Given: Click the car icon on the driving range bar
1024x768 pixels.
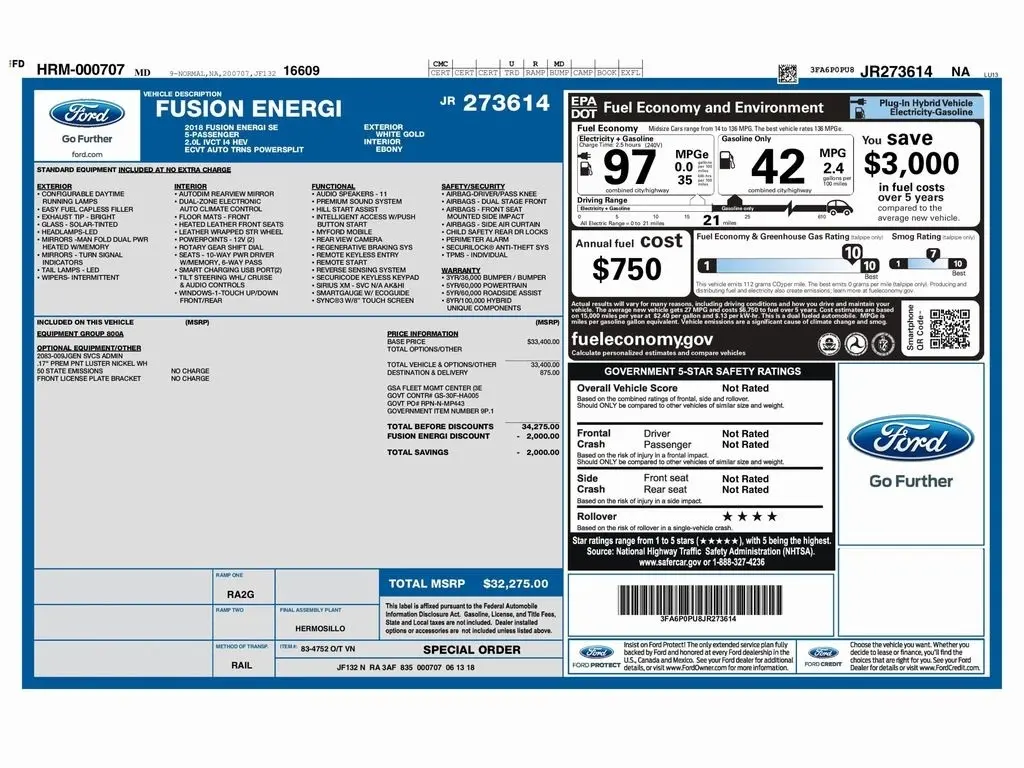Looking at the screenshot, I should (840, 209).
